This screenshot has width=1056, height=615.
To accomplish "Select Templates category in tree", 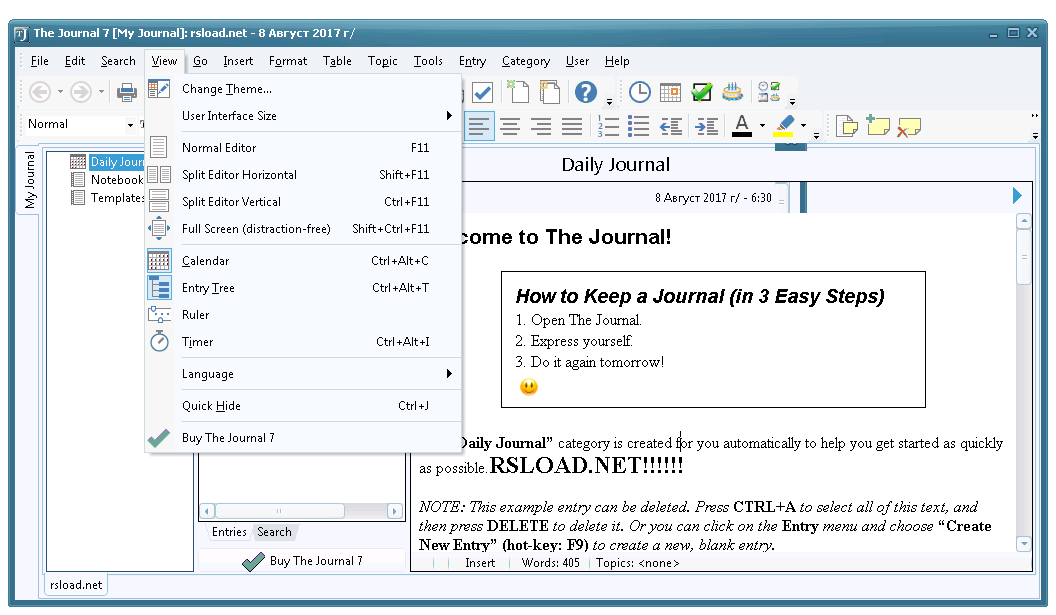I will click(117, 198).
